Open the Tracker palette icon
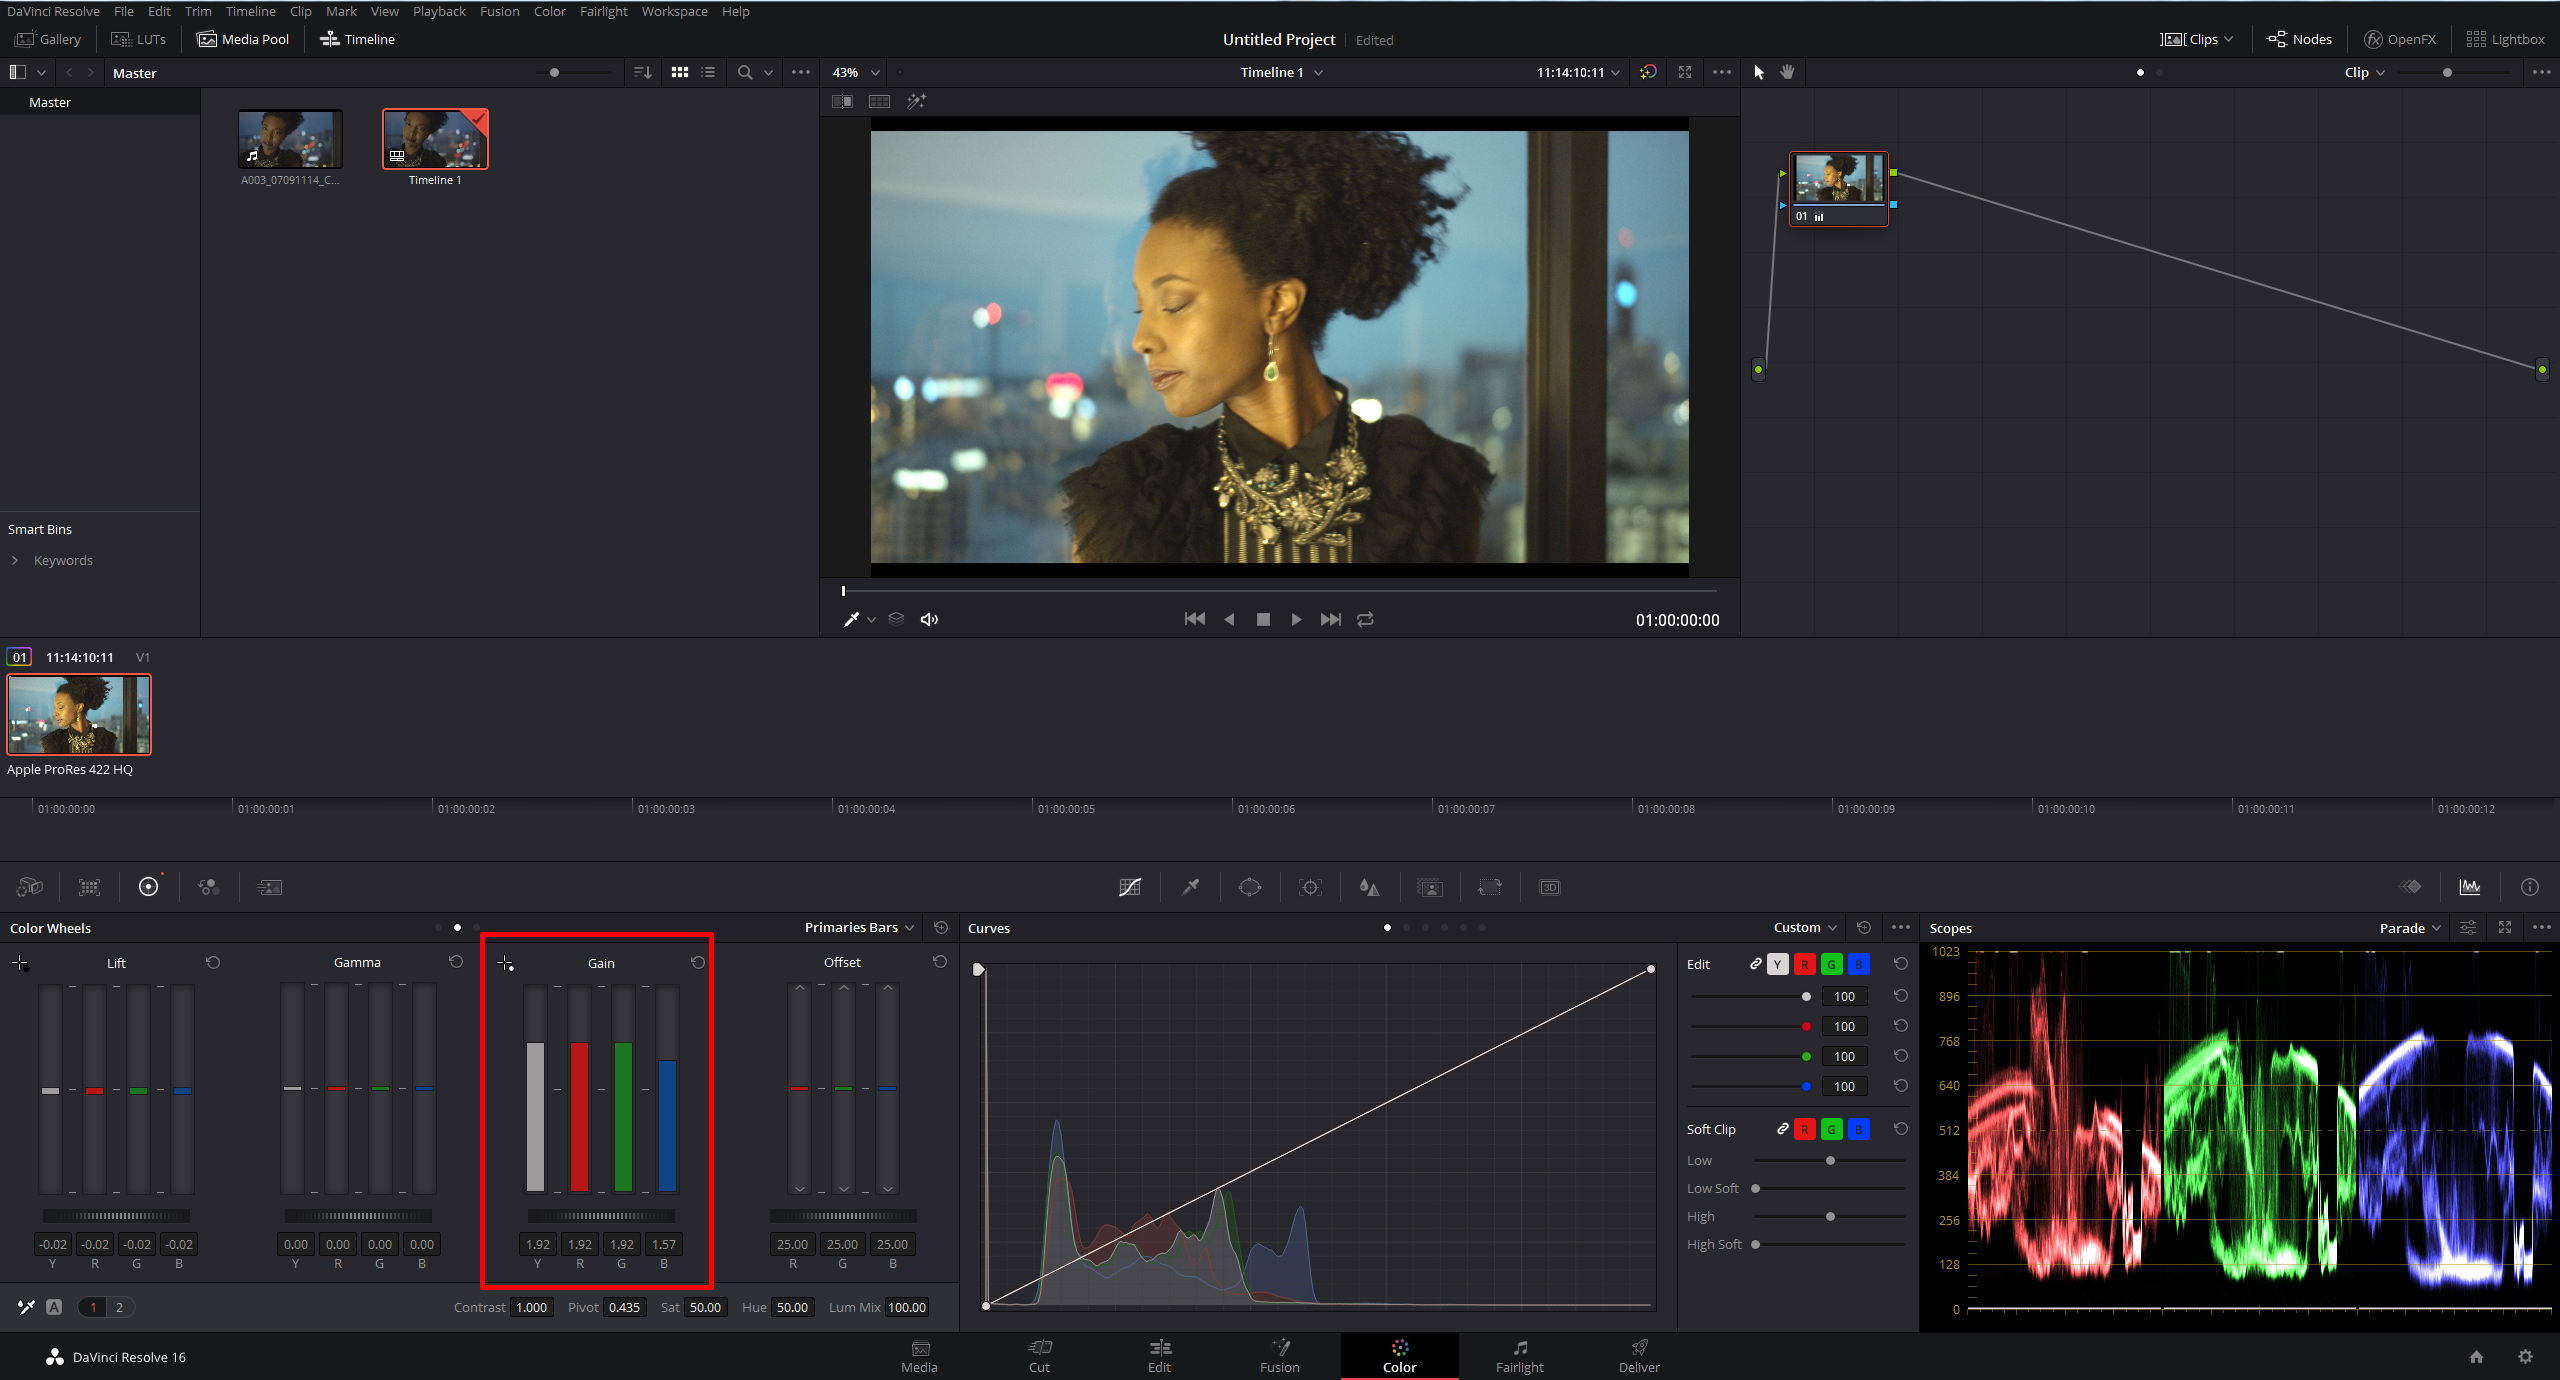Screen dimensions: 2560x1380 click(1310, 887)
